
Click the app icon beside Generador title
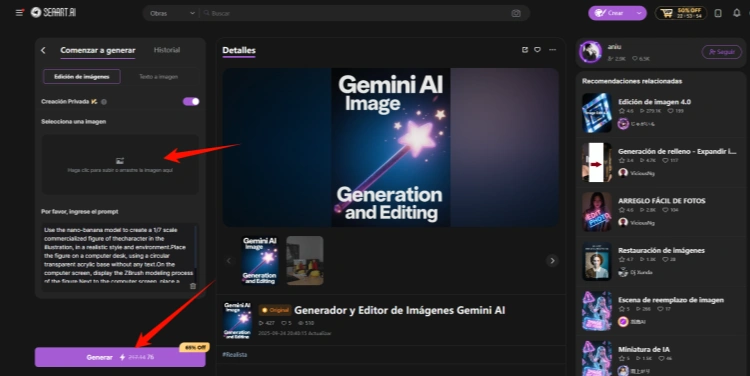click(237, 321)
